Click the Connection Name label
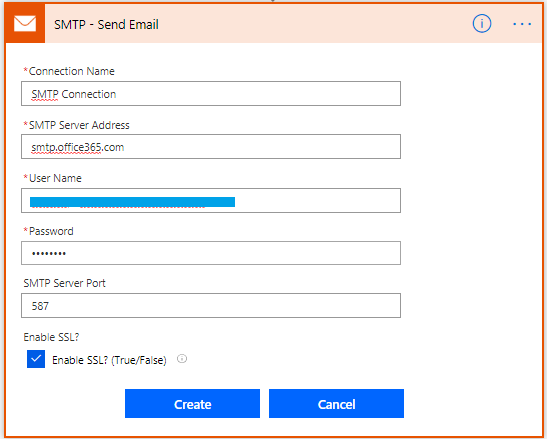Image resolution: width=547 pixels, height=439 pixels. click(x=69, y=71)
